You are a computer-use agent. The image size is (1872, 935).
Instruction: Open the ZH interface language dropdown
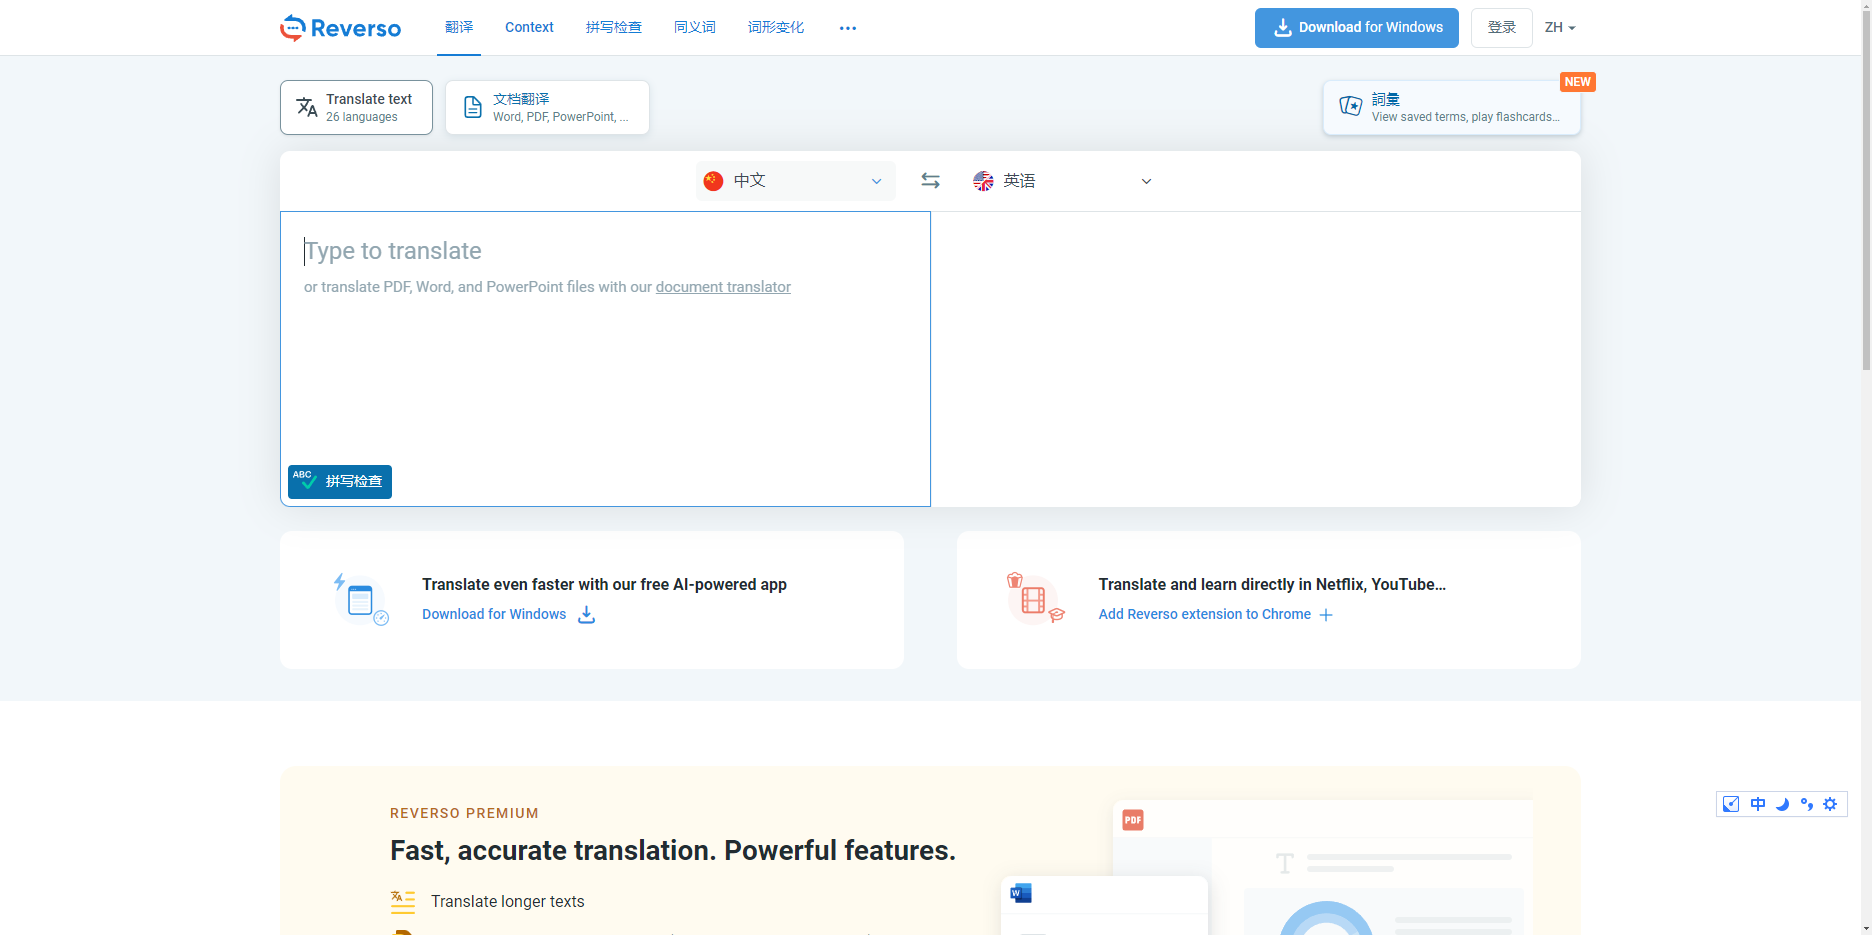1560,28
